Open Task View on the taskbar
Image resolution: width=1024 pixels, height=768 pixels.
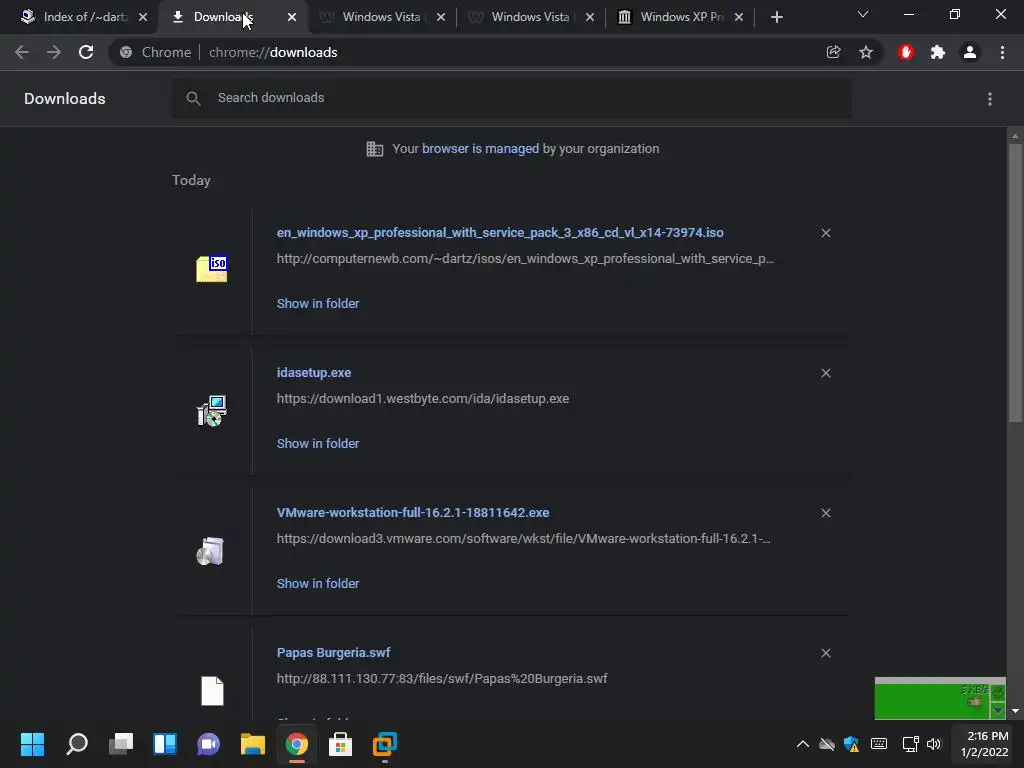tap(121, 744)
